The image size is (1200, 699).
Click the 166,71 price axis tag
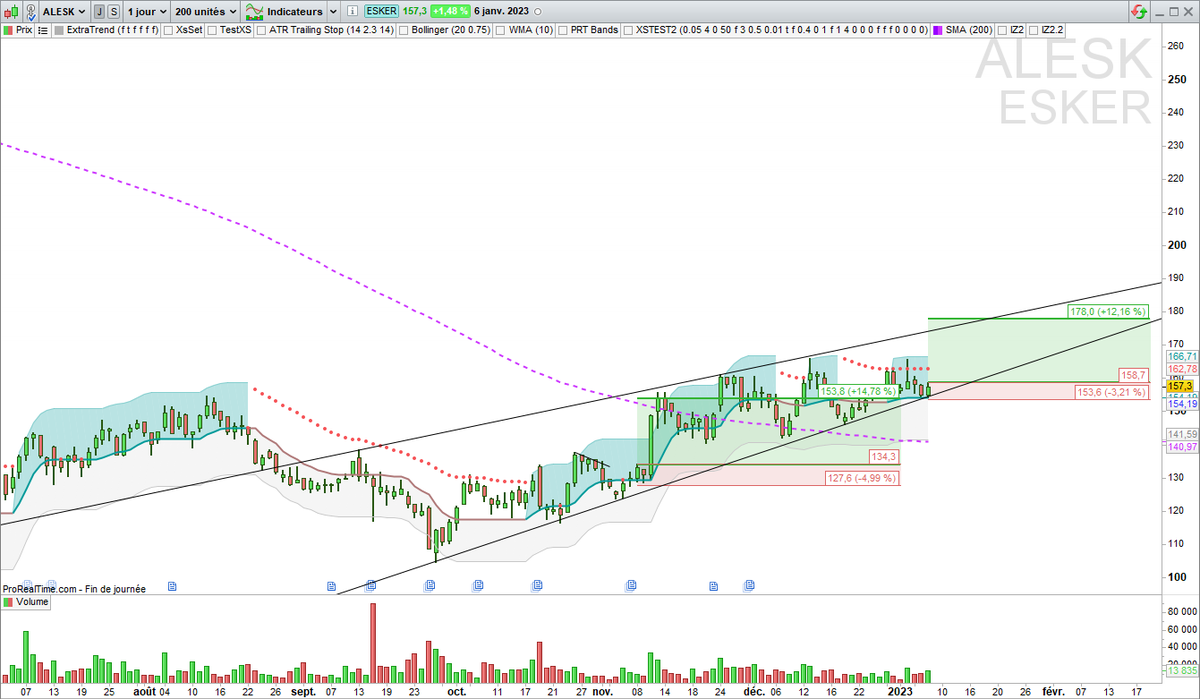coord(1182,356)
